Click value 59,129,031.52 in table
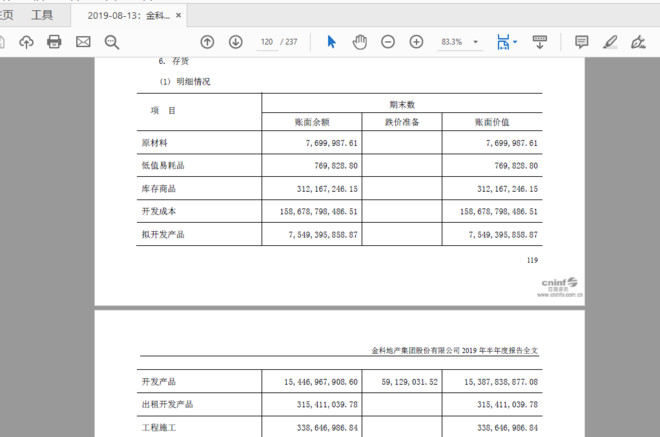660x437 pixels. click(410, 382)
